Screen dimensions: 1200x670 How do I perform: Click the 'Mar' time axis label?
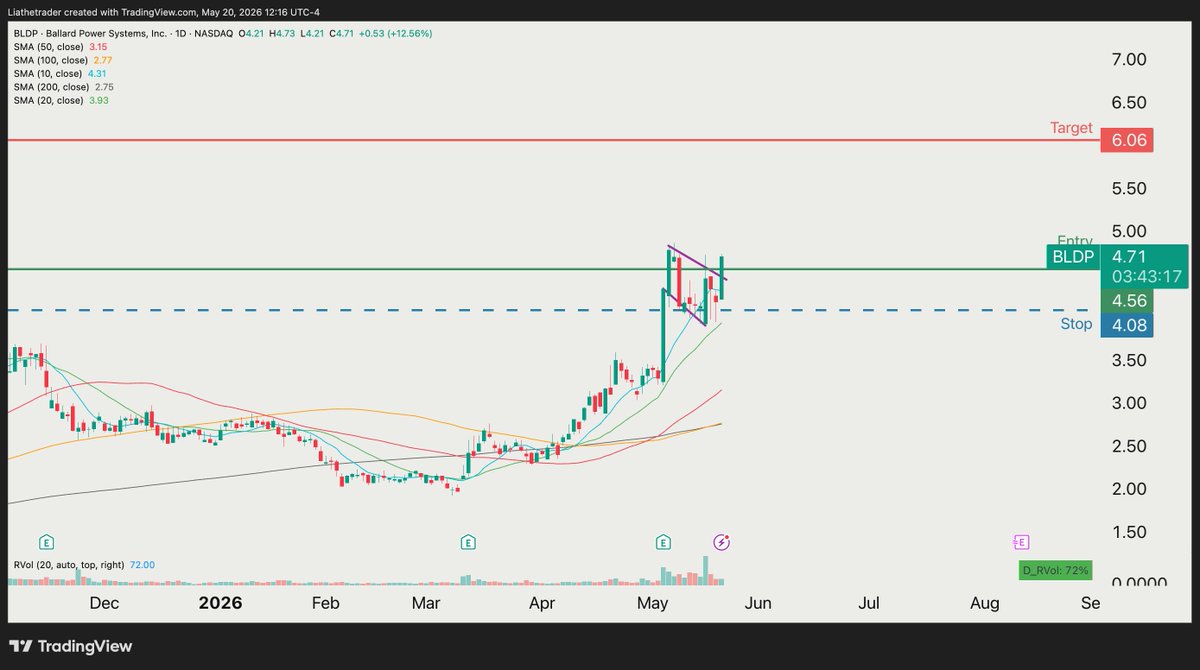[426, 603]
